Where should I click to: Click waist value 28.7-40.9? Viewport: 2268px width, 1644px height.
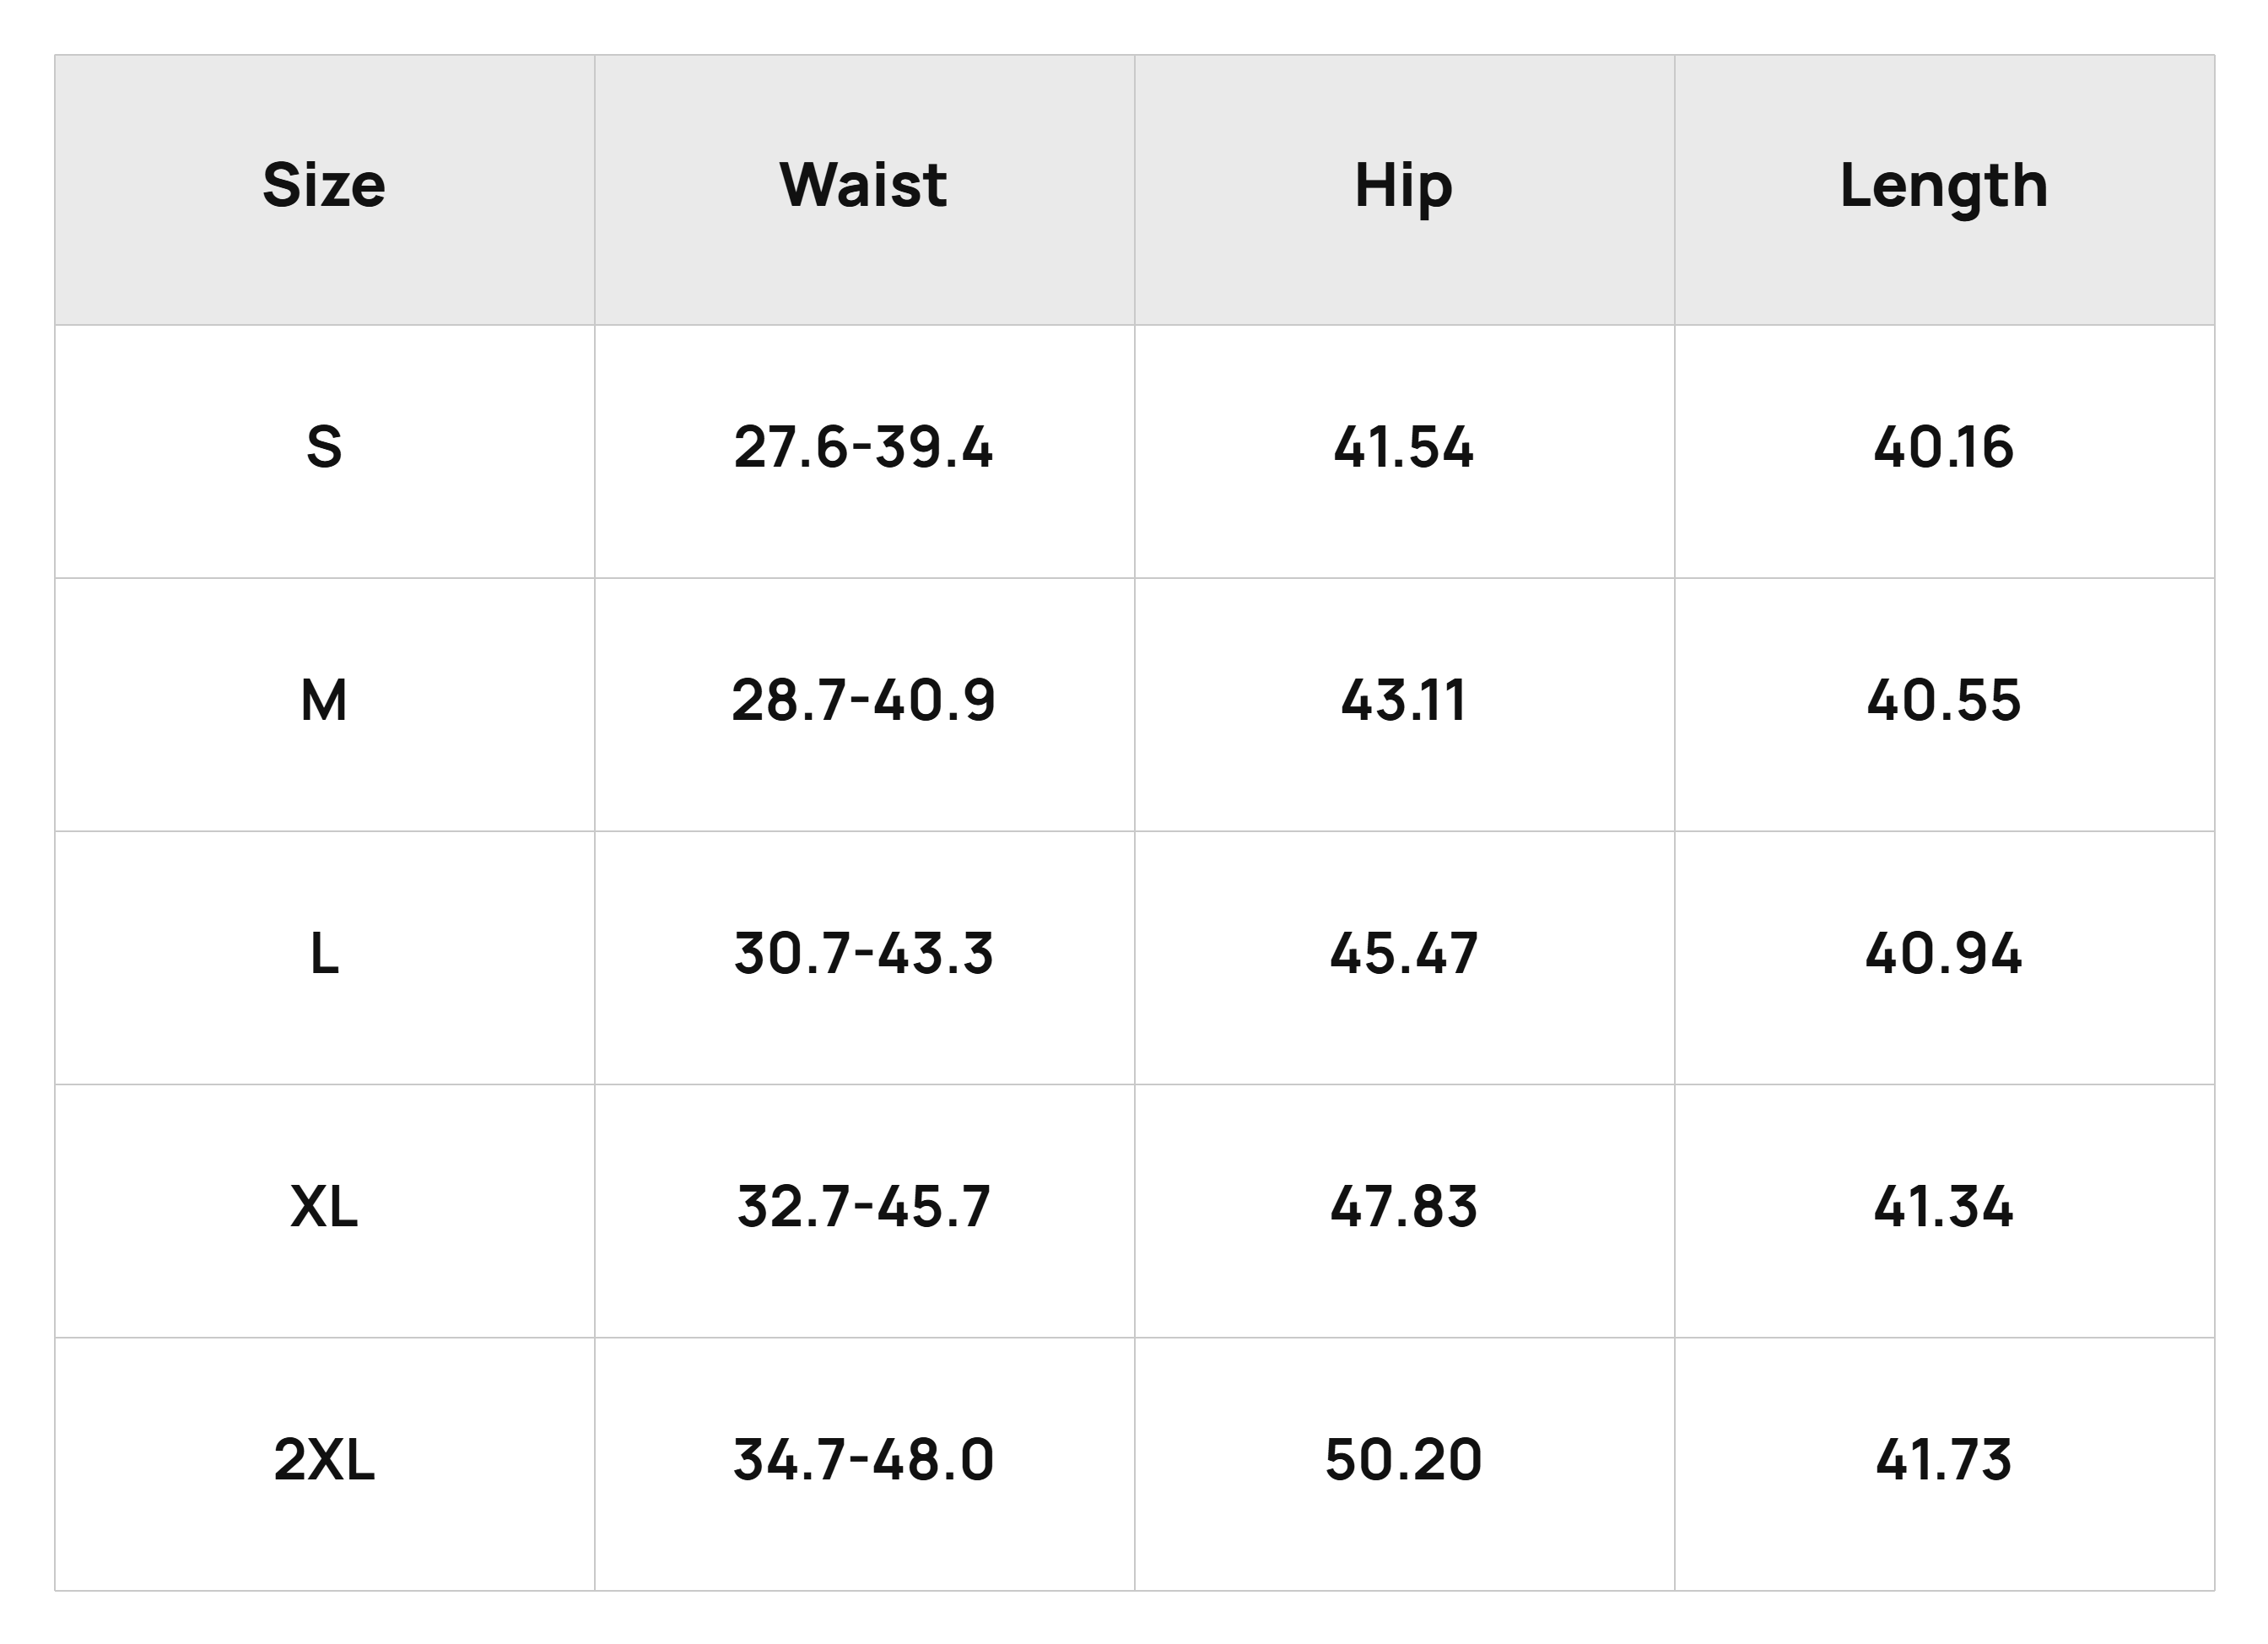pos(863,700)
